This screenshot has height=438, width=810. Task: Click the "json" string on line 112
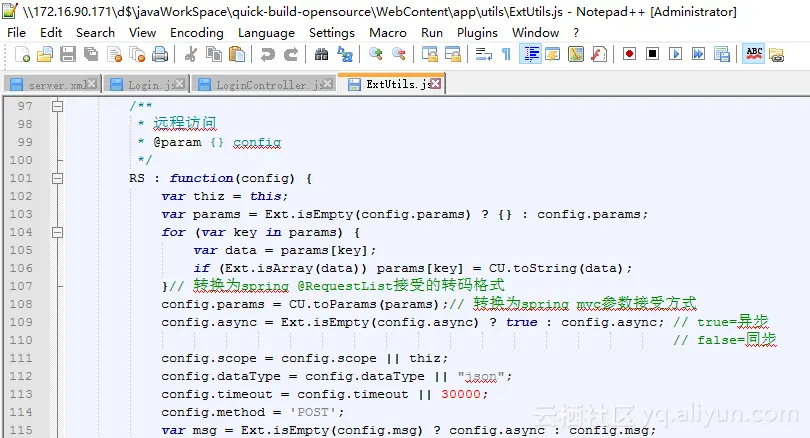[481, 377]
